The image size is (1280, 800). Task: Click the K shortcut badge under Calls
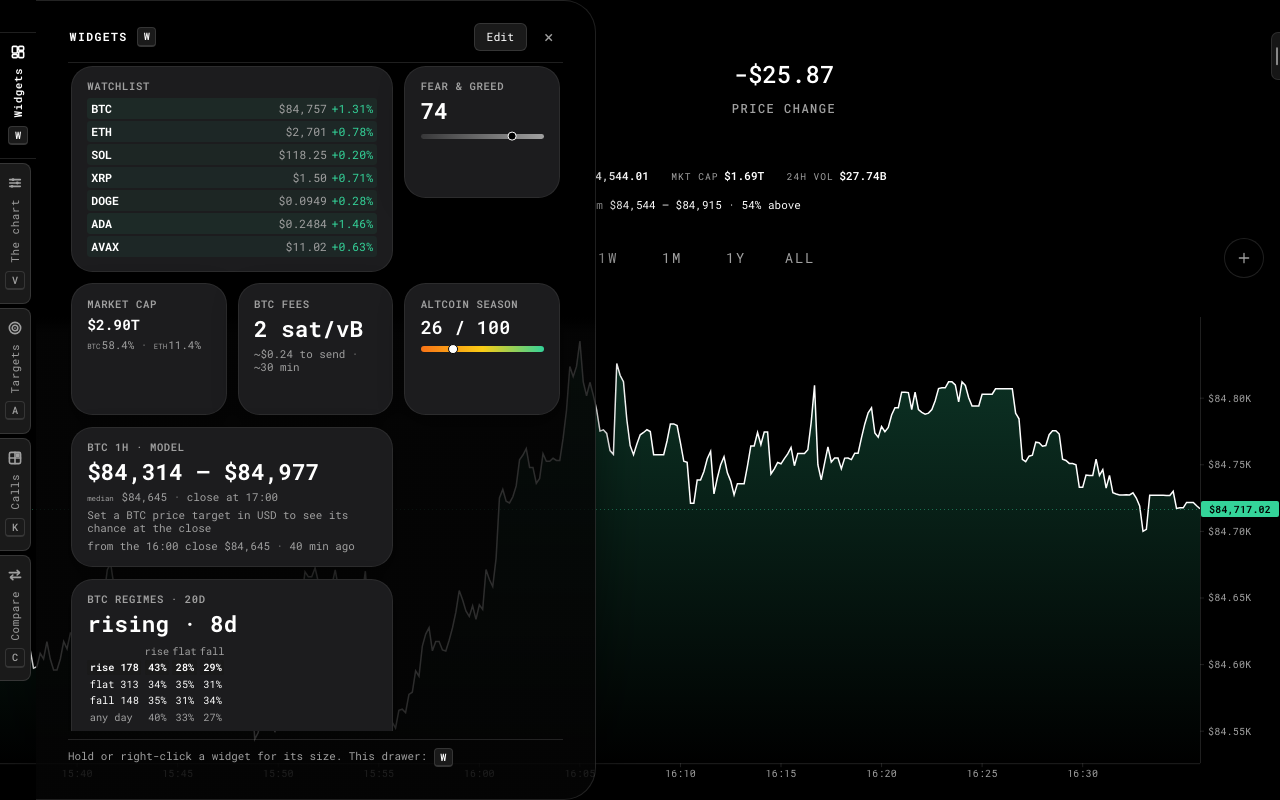pyautogui.click(x=15, y=527)
